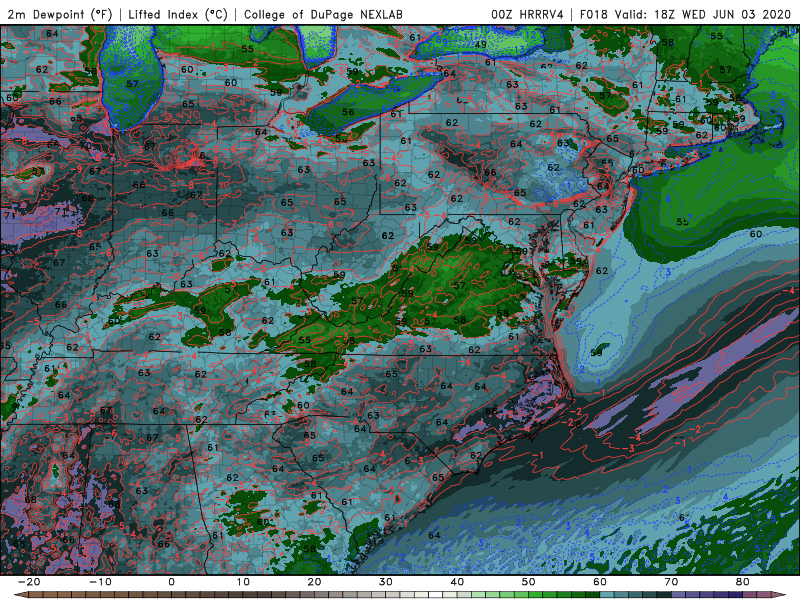The image size is (800, 600).
Task: Click the 10 label on the color scale
Action: 243,582
